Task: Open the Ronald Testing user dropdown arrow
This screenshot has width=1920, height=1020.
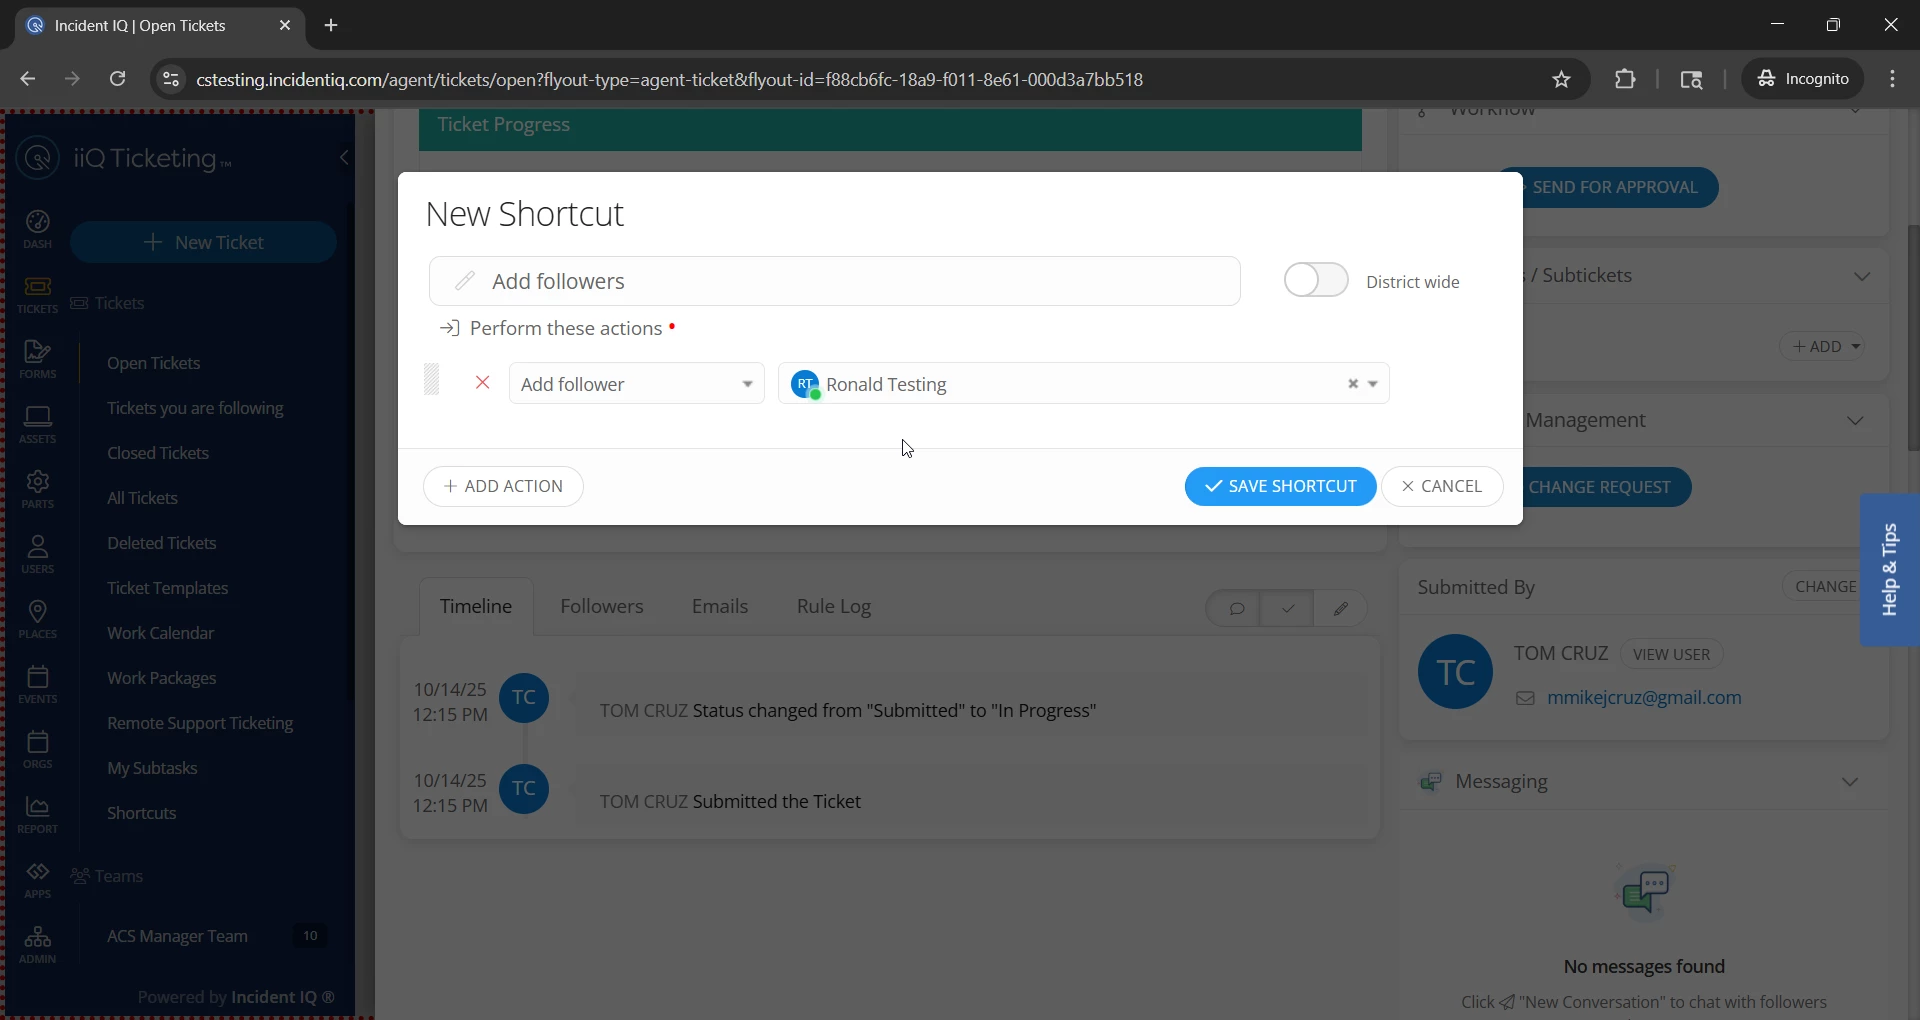Action: 1374,384
